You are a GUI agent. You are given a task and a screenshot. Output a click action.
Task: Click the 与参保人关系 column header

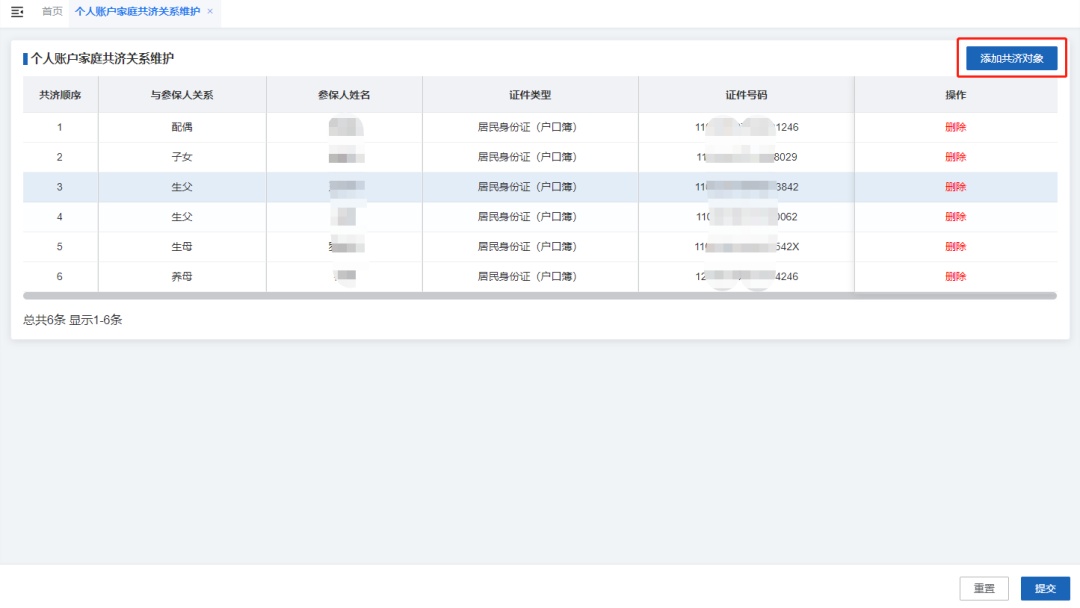[182, 95]
